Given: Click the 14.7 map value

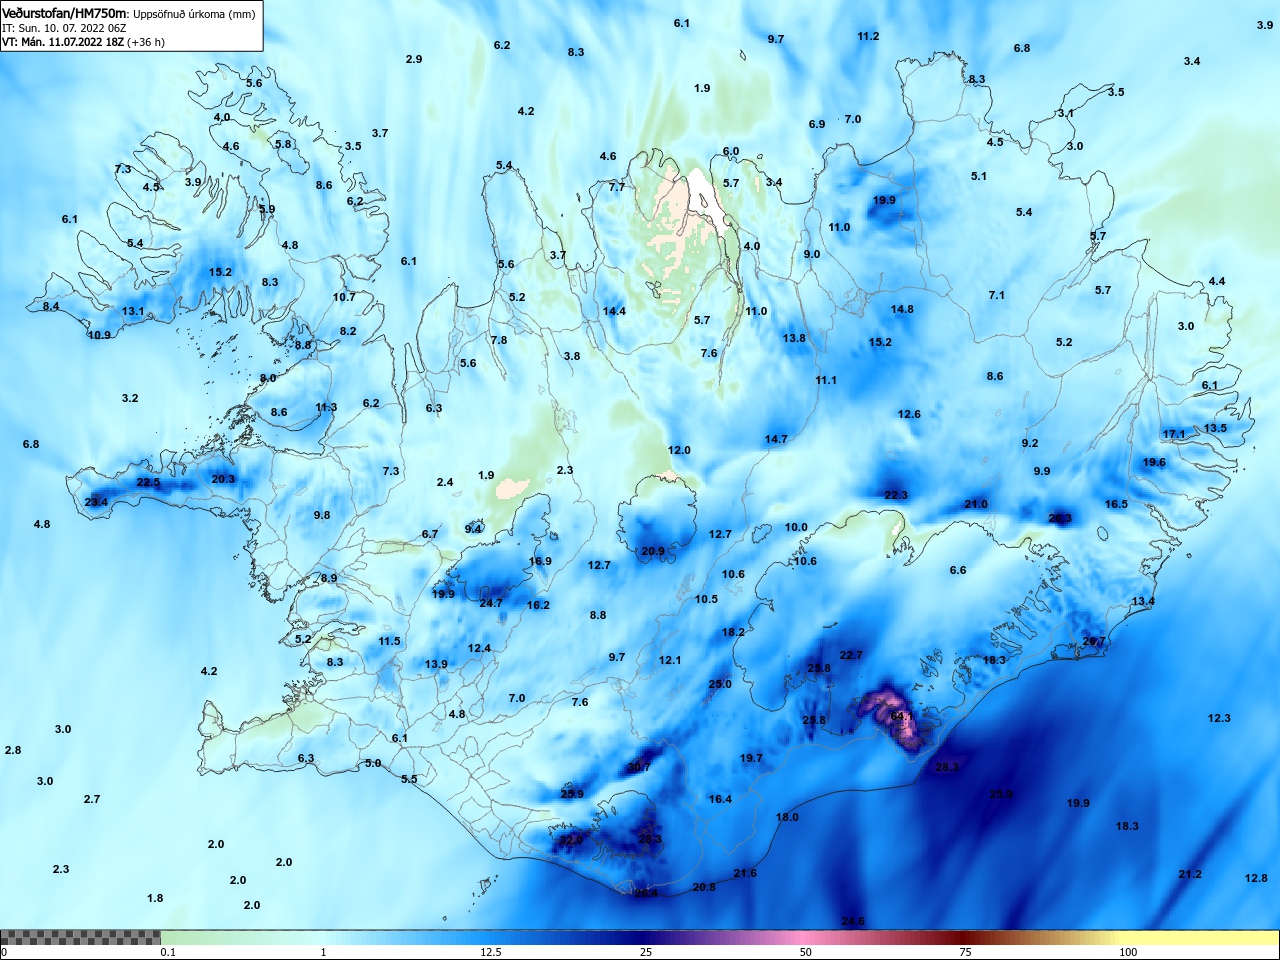Looking at the screenshot, I should tap(776, 439).
